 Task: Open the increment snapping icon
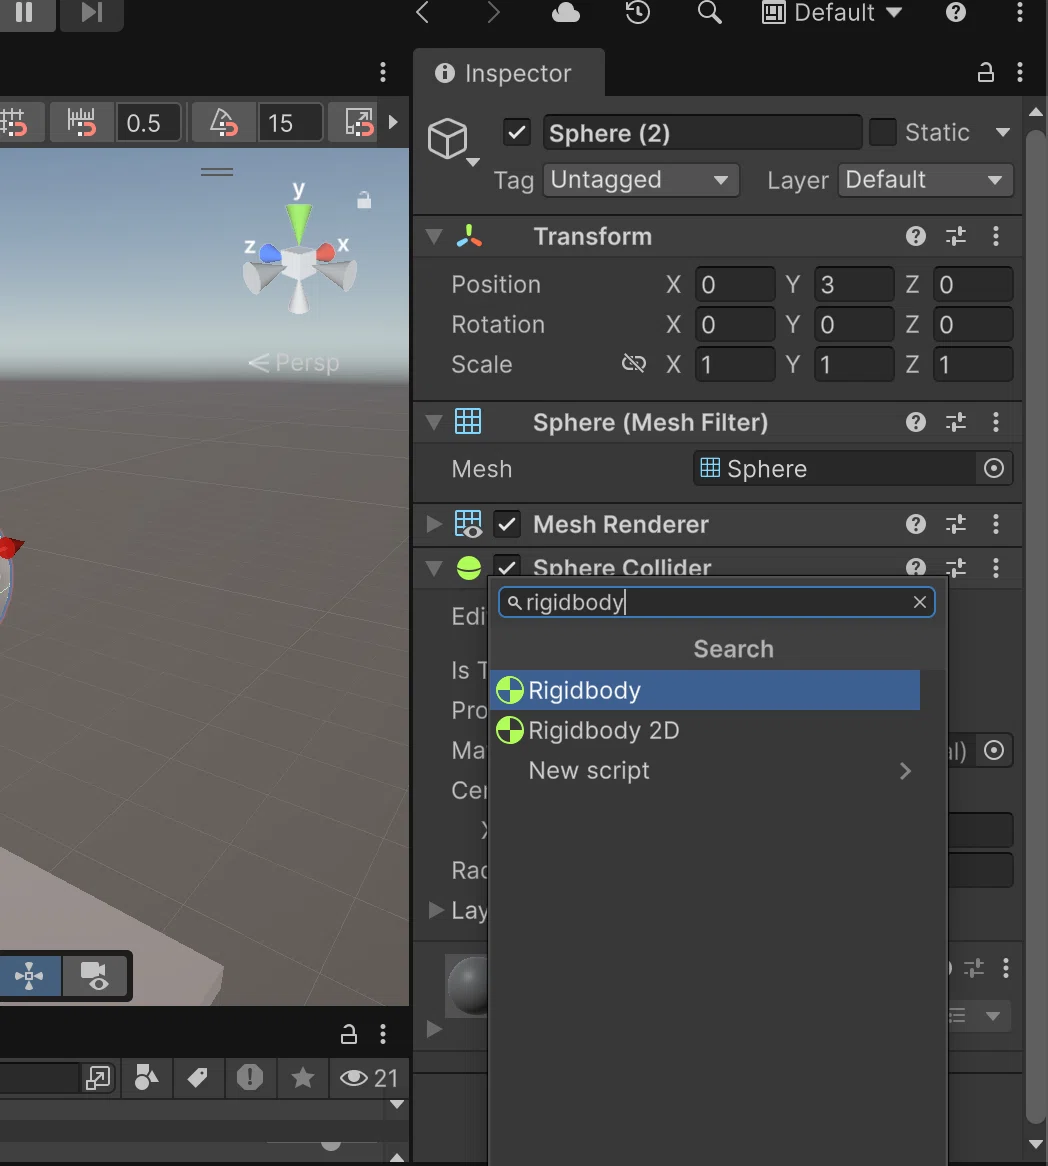tap(82, 123)
